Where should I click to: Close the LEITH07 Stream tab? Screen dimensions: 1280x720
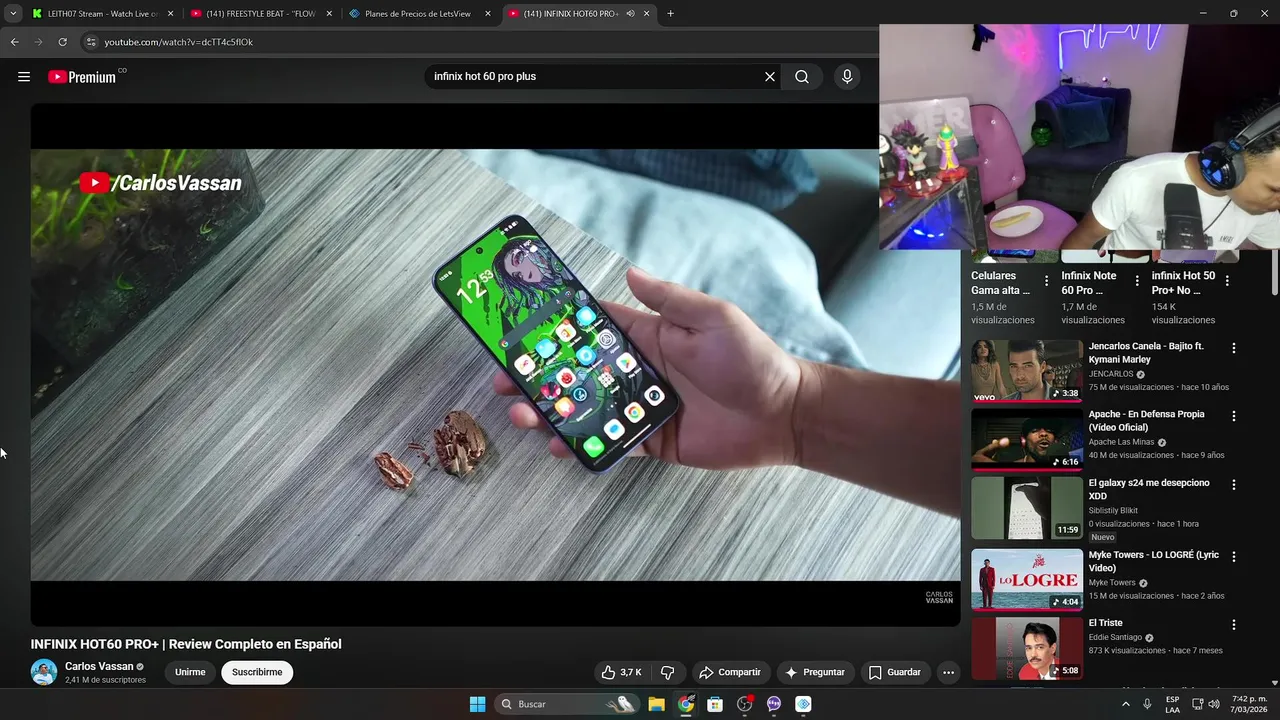(170, 14)
